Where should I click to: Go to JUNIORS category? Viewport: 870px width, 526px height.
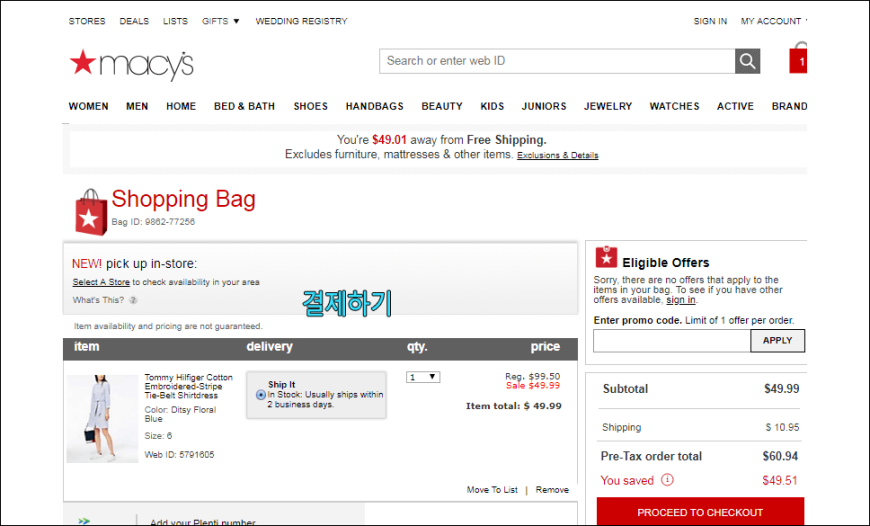tap(544, 106)
